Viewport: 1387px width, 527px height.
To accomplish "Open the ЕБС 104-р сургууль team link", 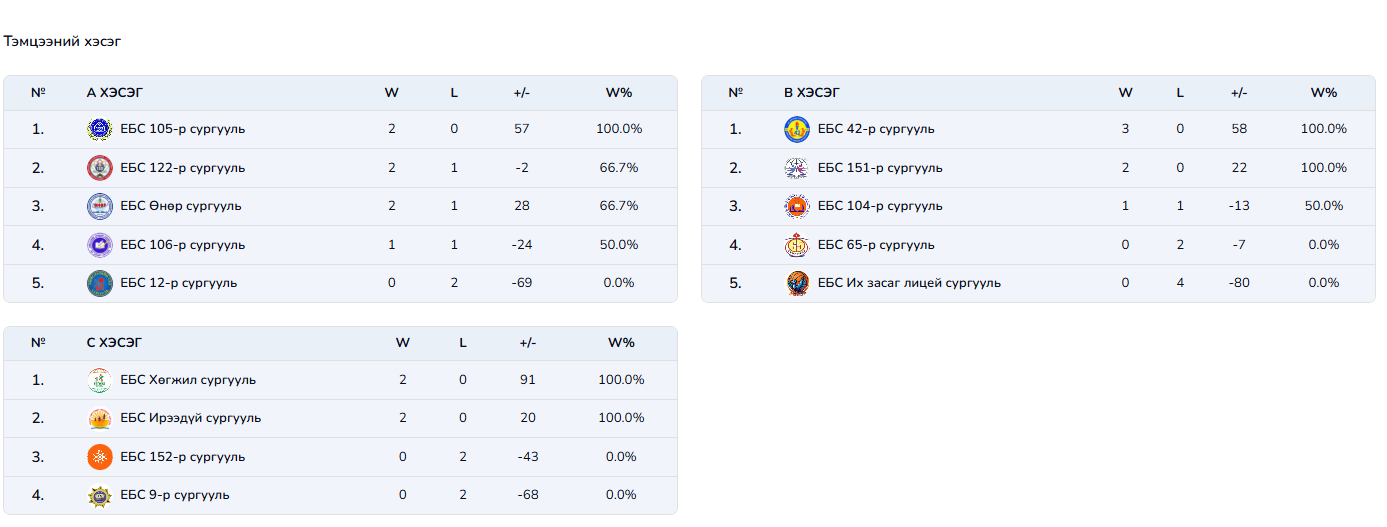I will click(x=879, y=206).
